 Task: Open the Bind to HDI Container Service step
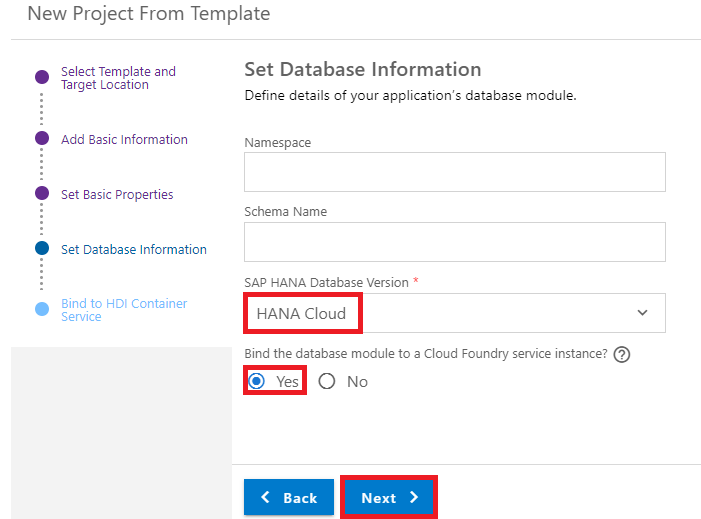tap(124, 310)
